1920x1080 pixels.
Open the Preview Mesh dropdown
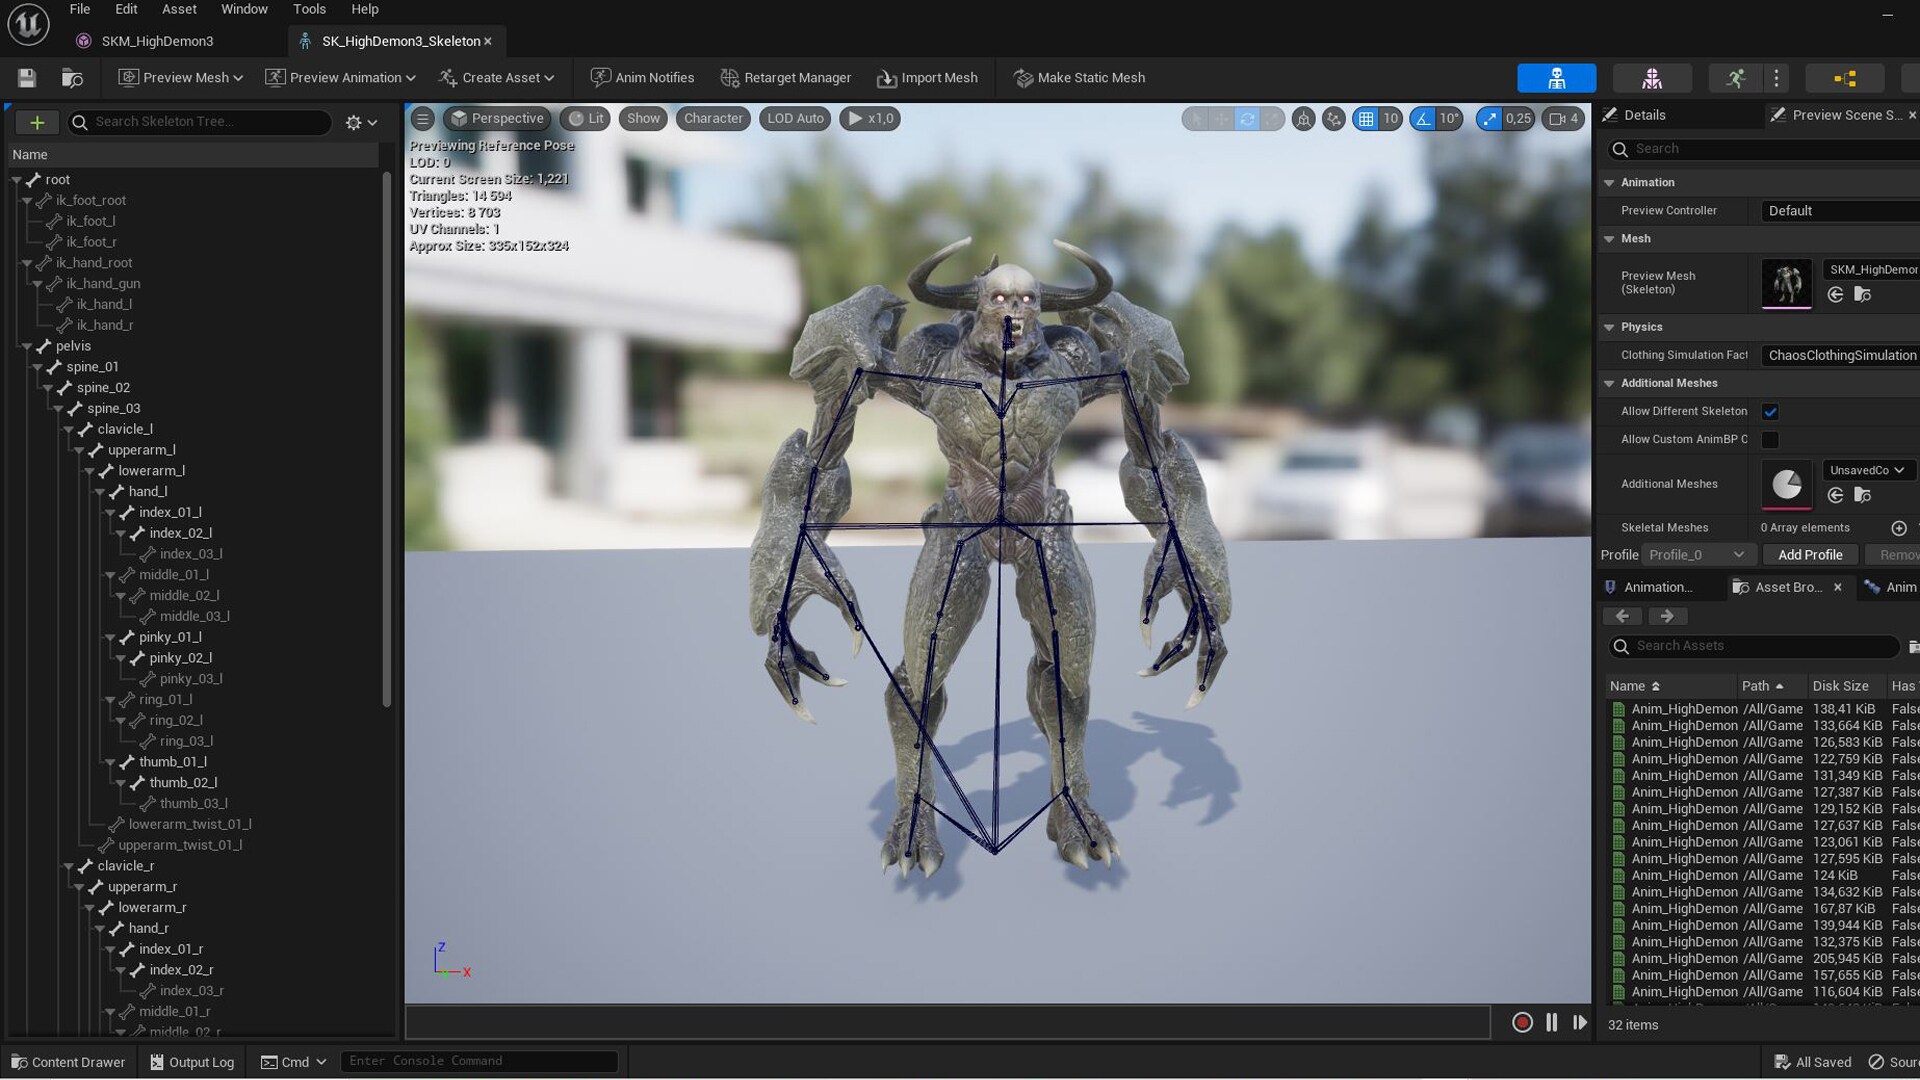point(180,77)
